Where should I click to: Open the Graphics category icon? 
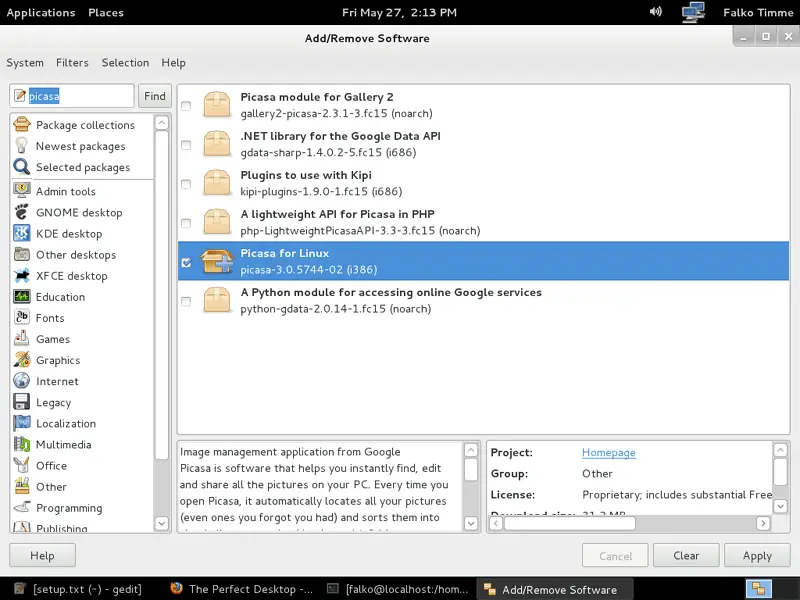click(21, 360)
